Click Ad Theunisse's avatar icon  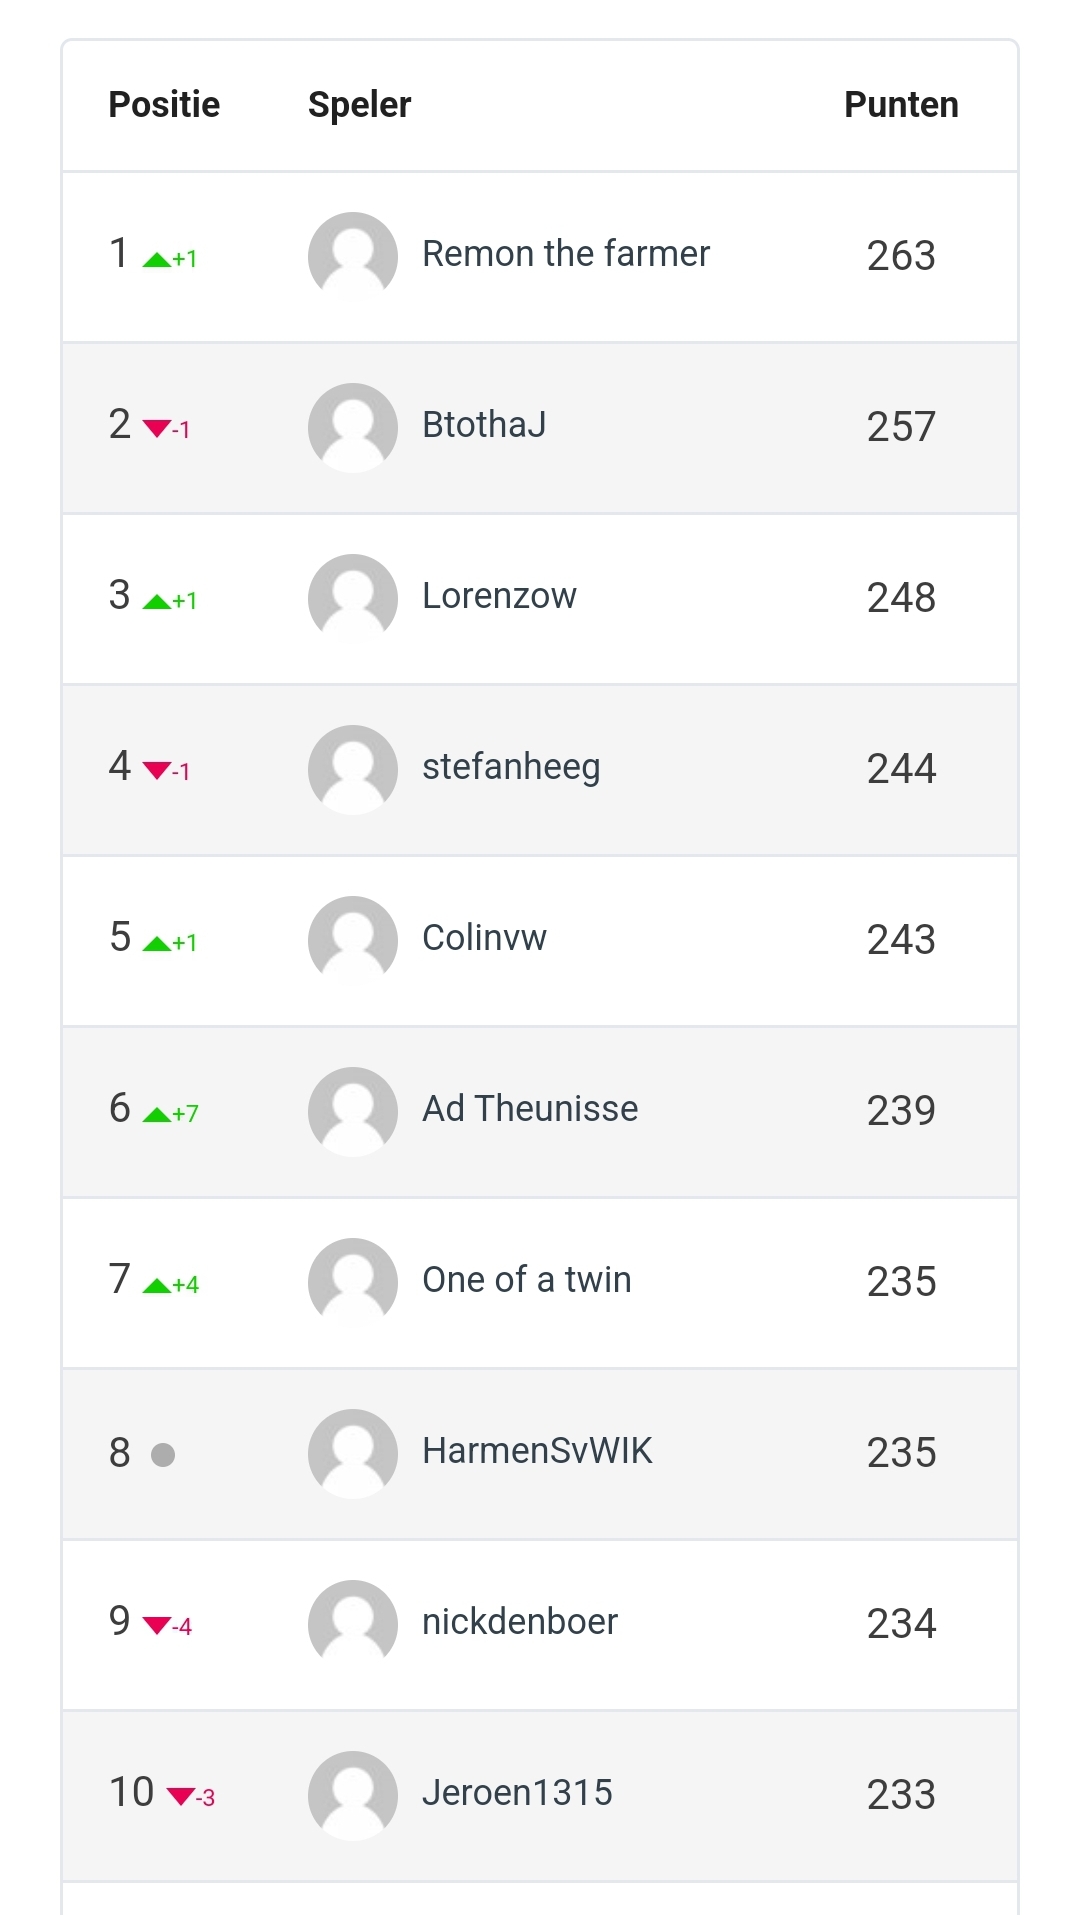[352, 1111]
